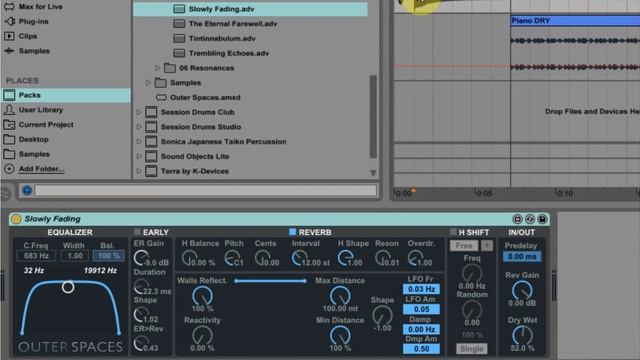
Task: Select the Outer Spaces.amxd device
Action: point(198,97)
